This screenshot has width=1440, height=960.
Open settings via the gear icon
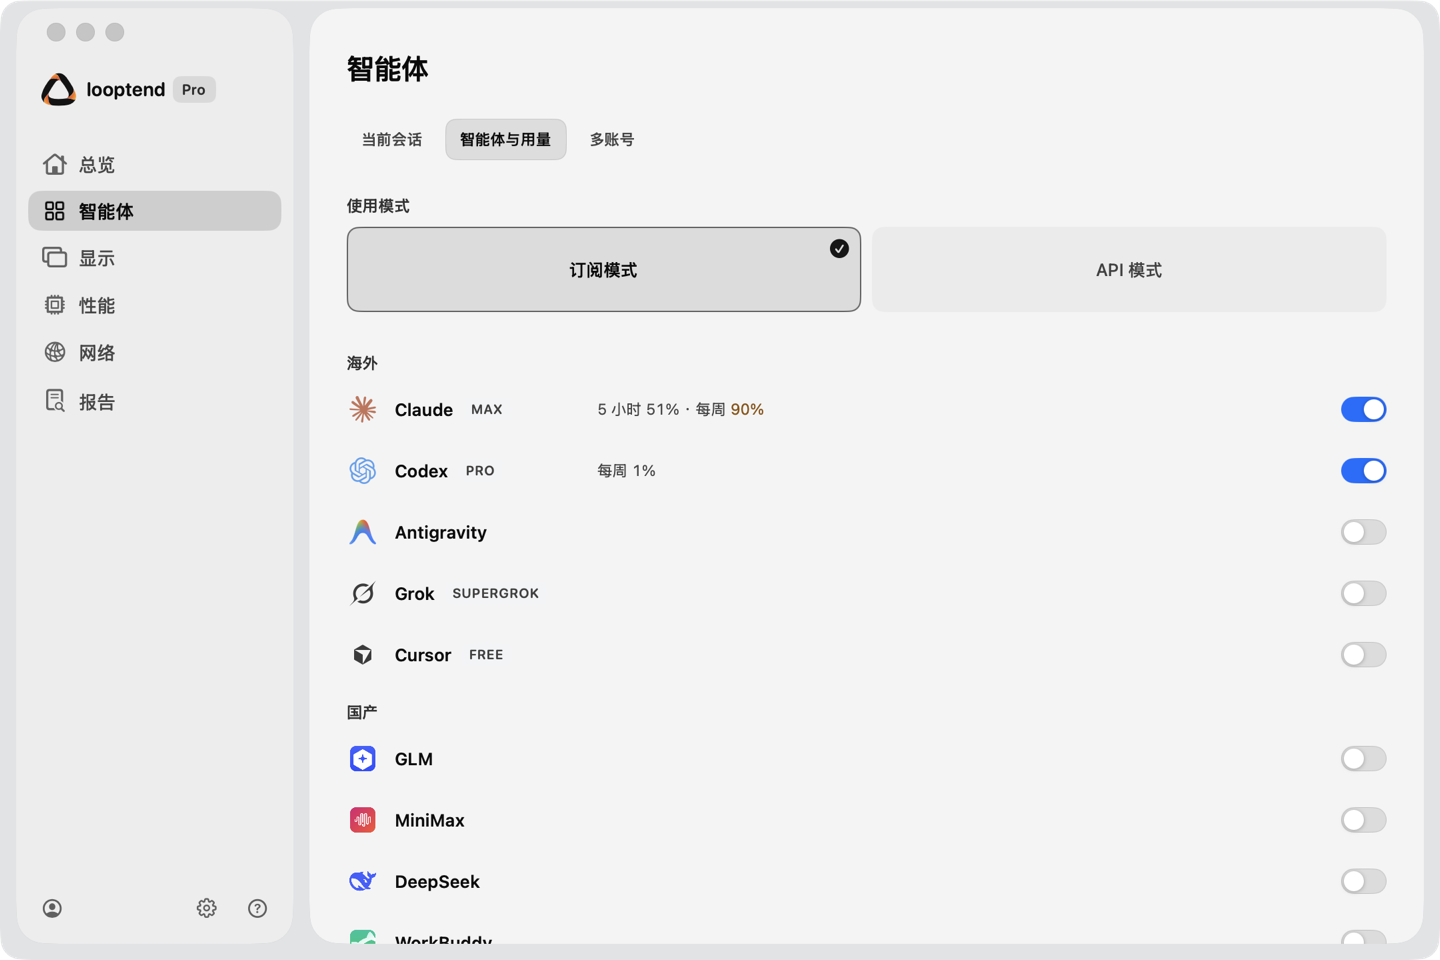click(x=207, y=908)
